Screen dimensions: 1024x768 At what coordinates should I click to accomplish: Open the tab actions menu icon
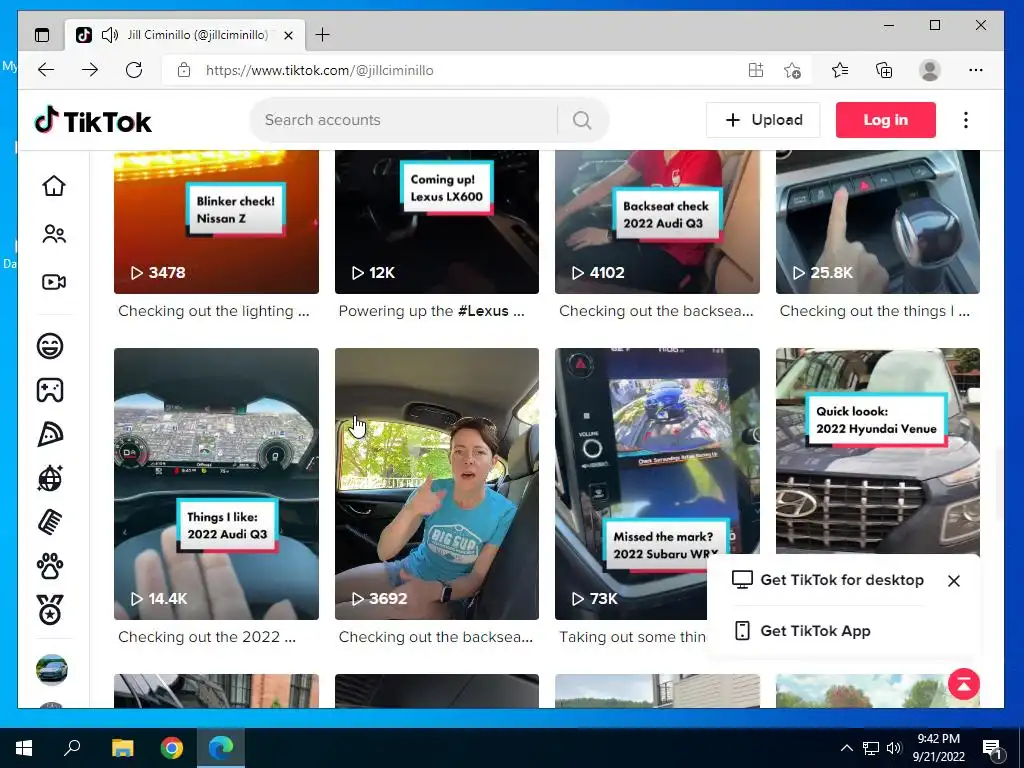(42, 35)
